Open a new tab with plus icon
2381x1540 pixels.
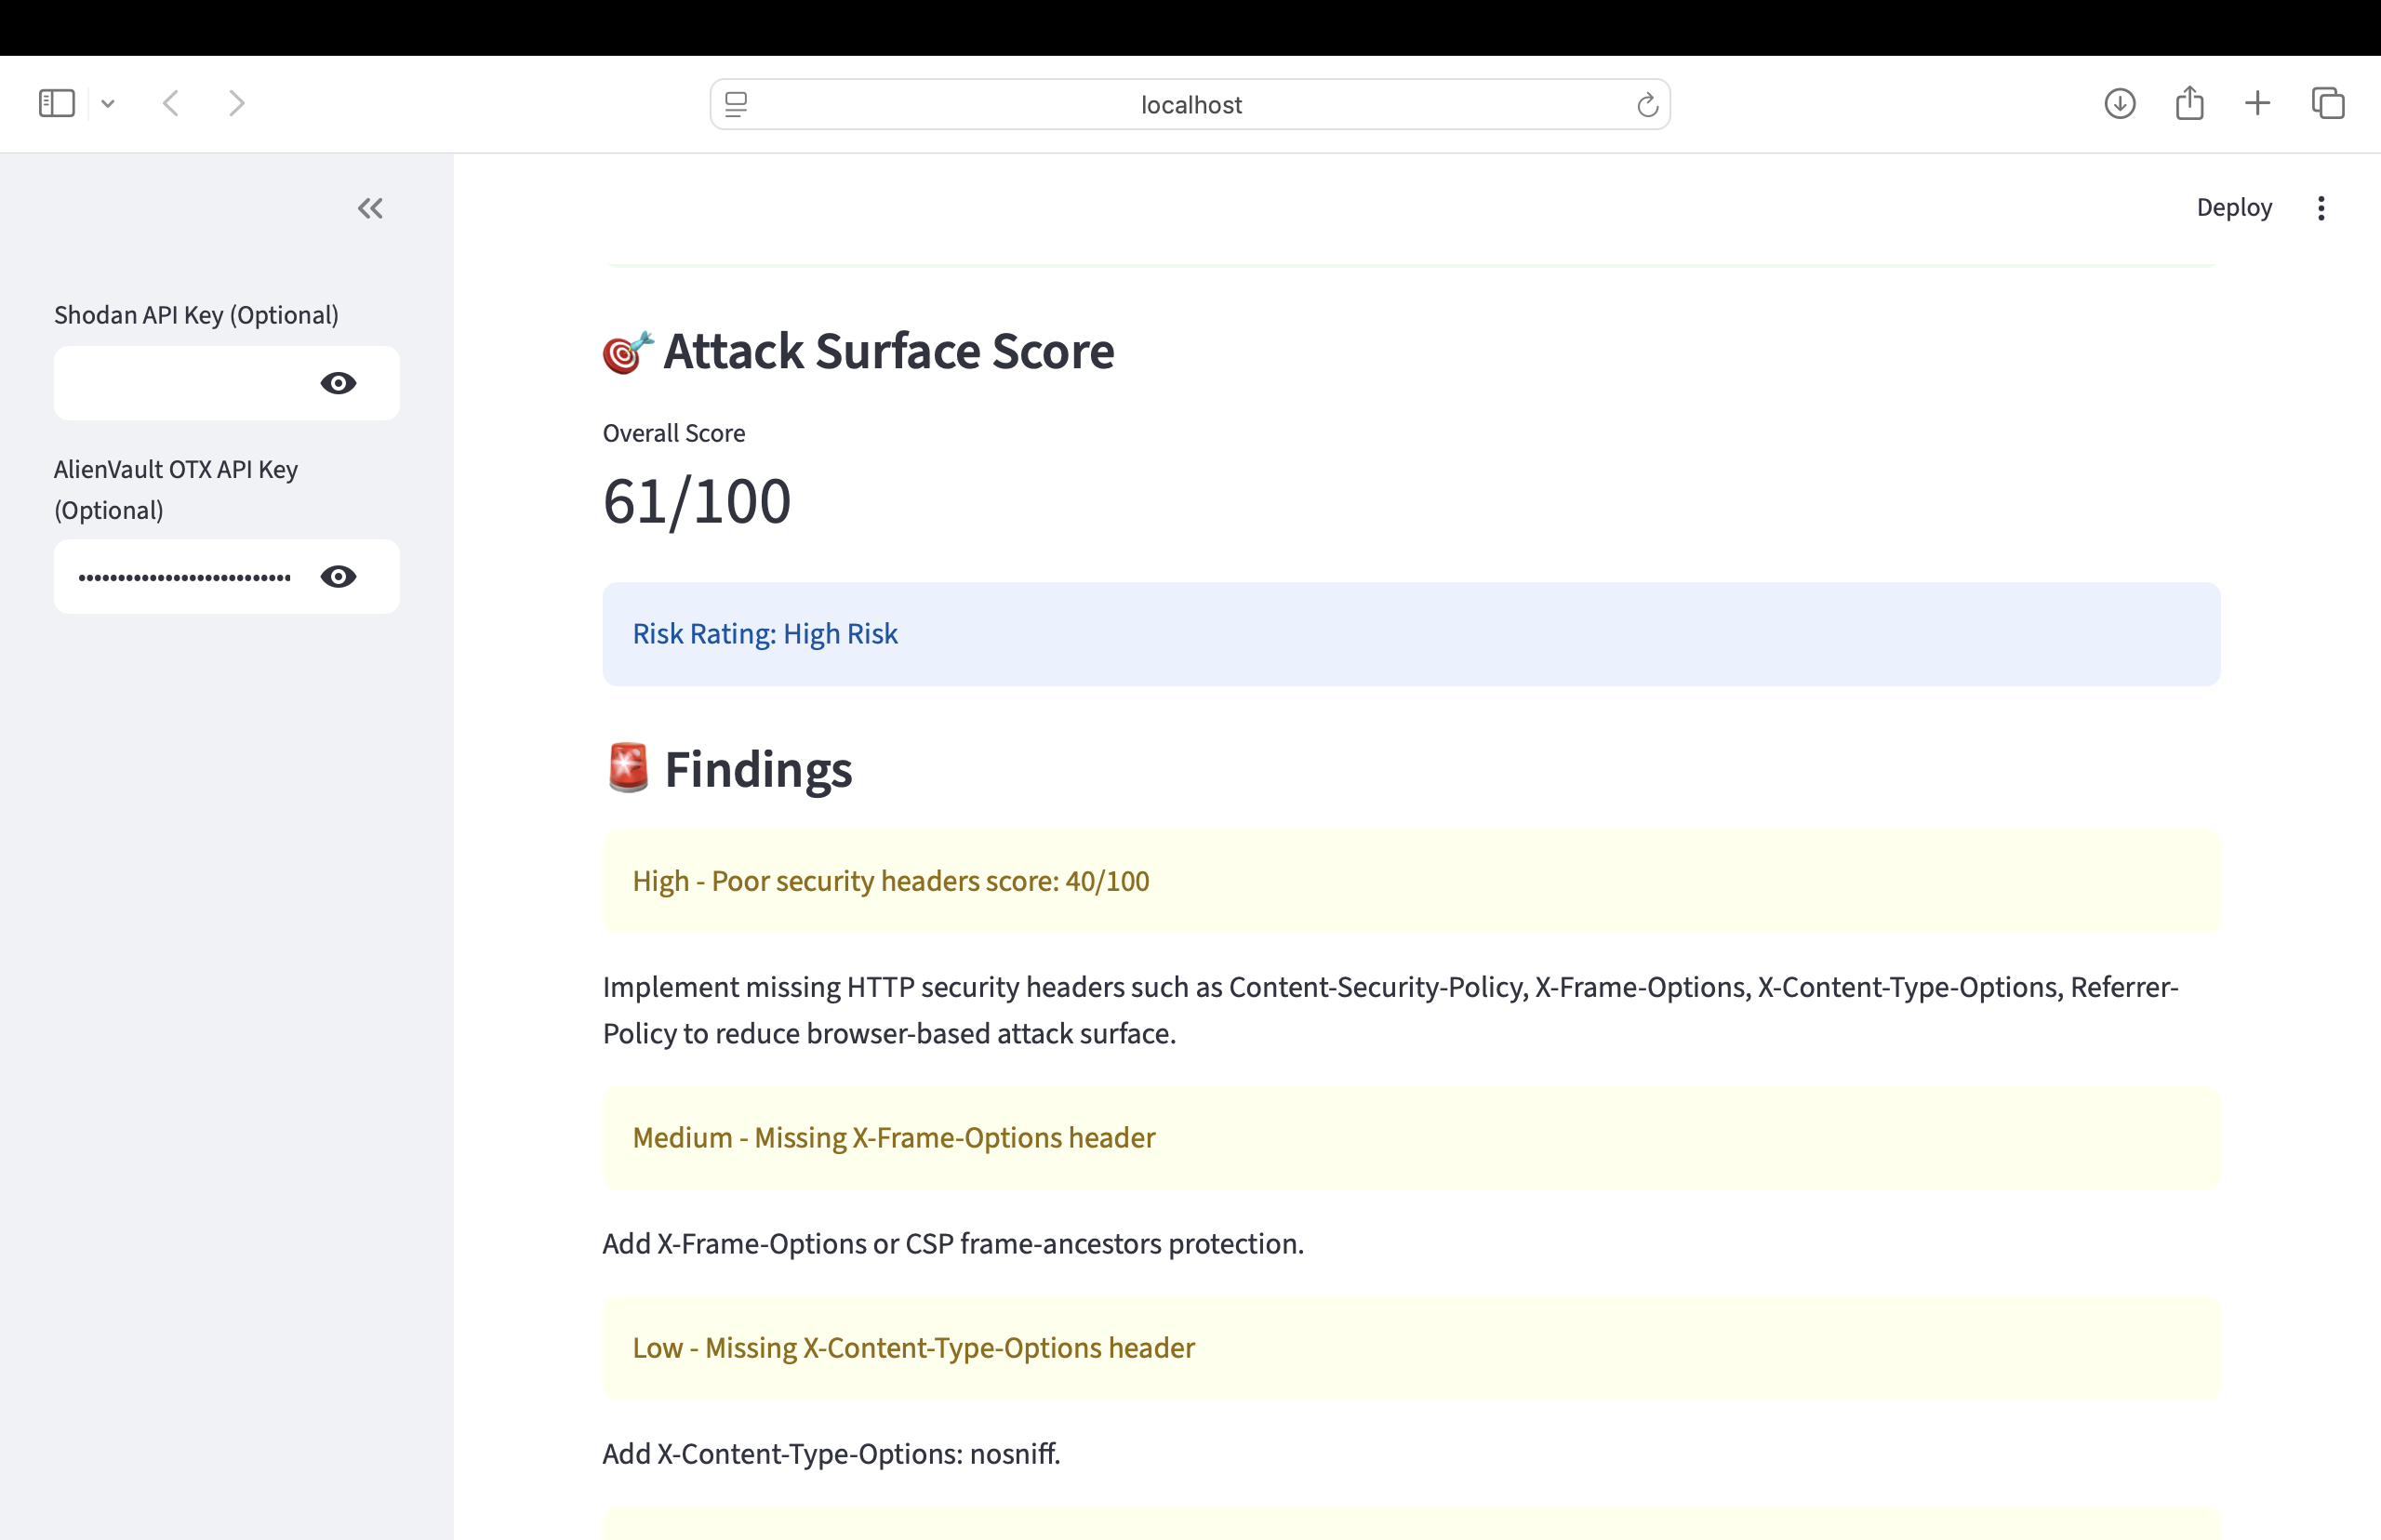click(2258, 103)
